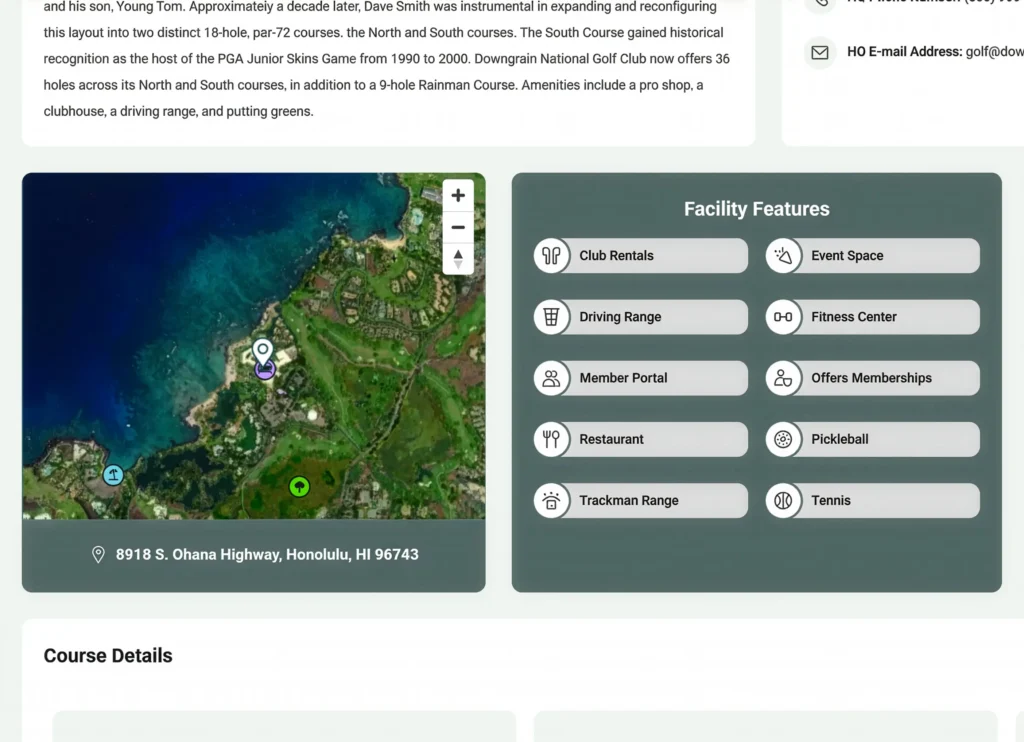Click the HQ e-mail envelope icon
The image size is (1024, 742).
[x=820, y=52]
